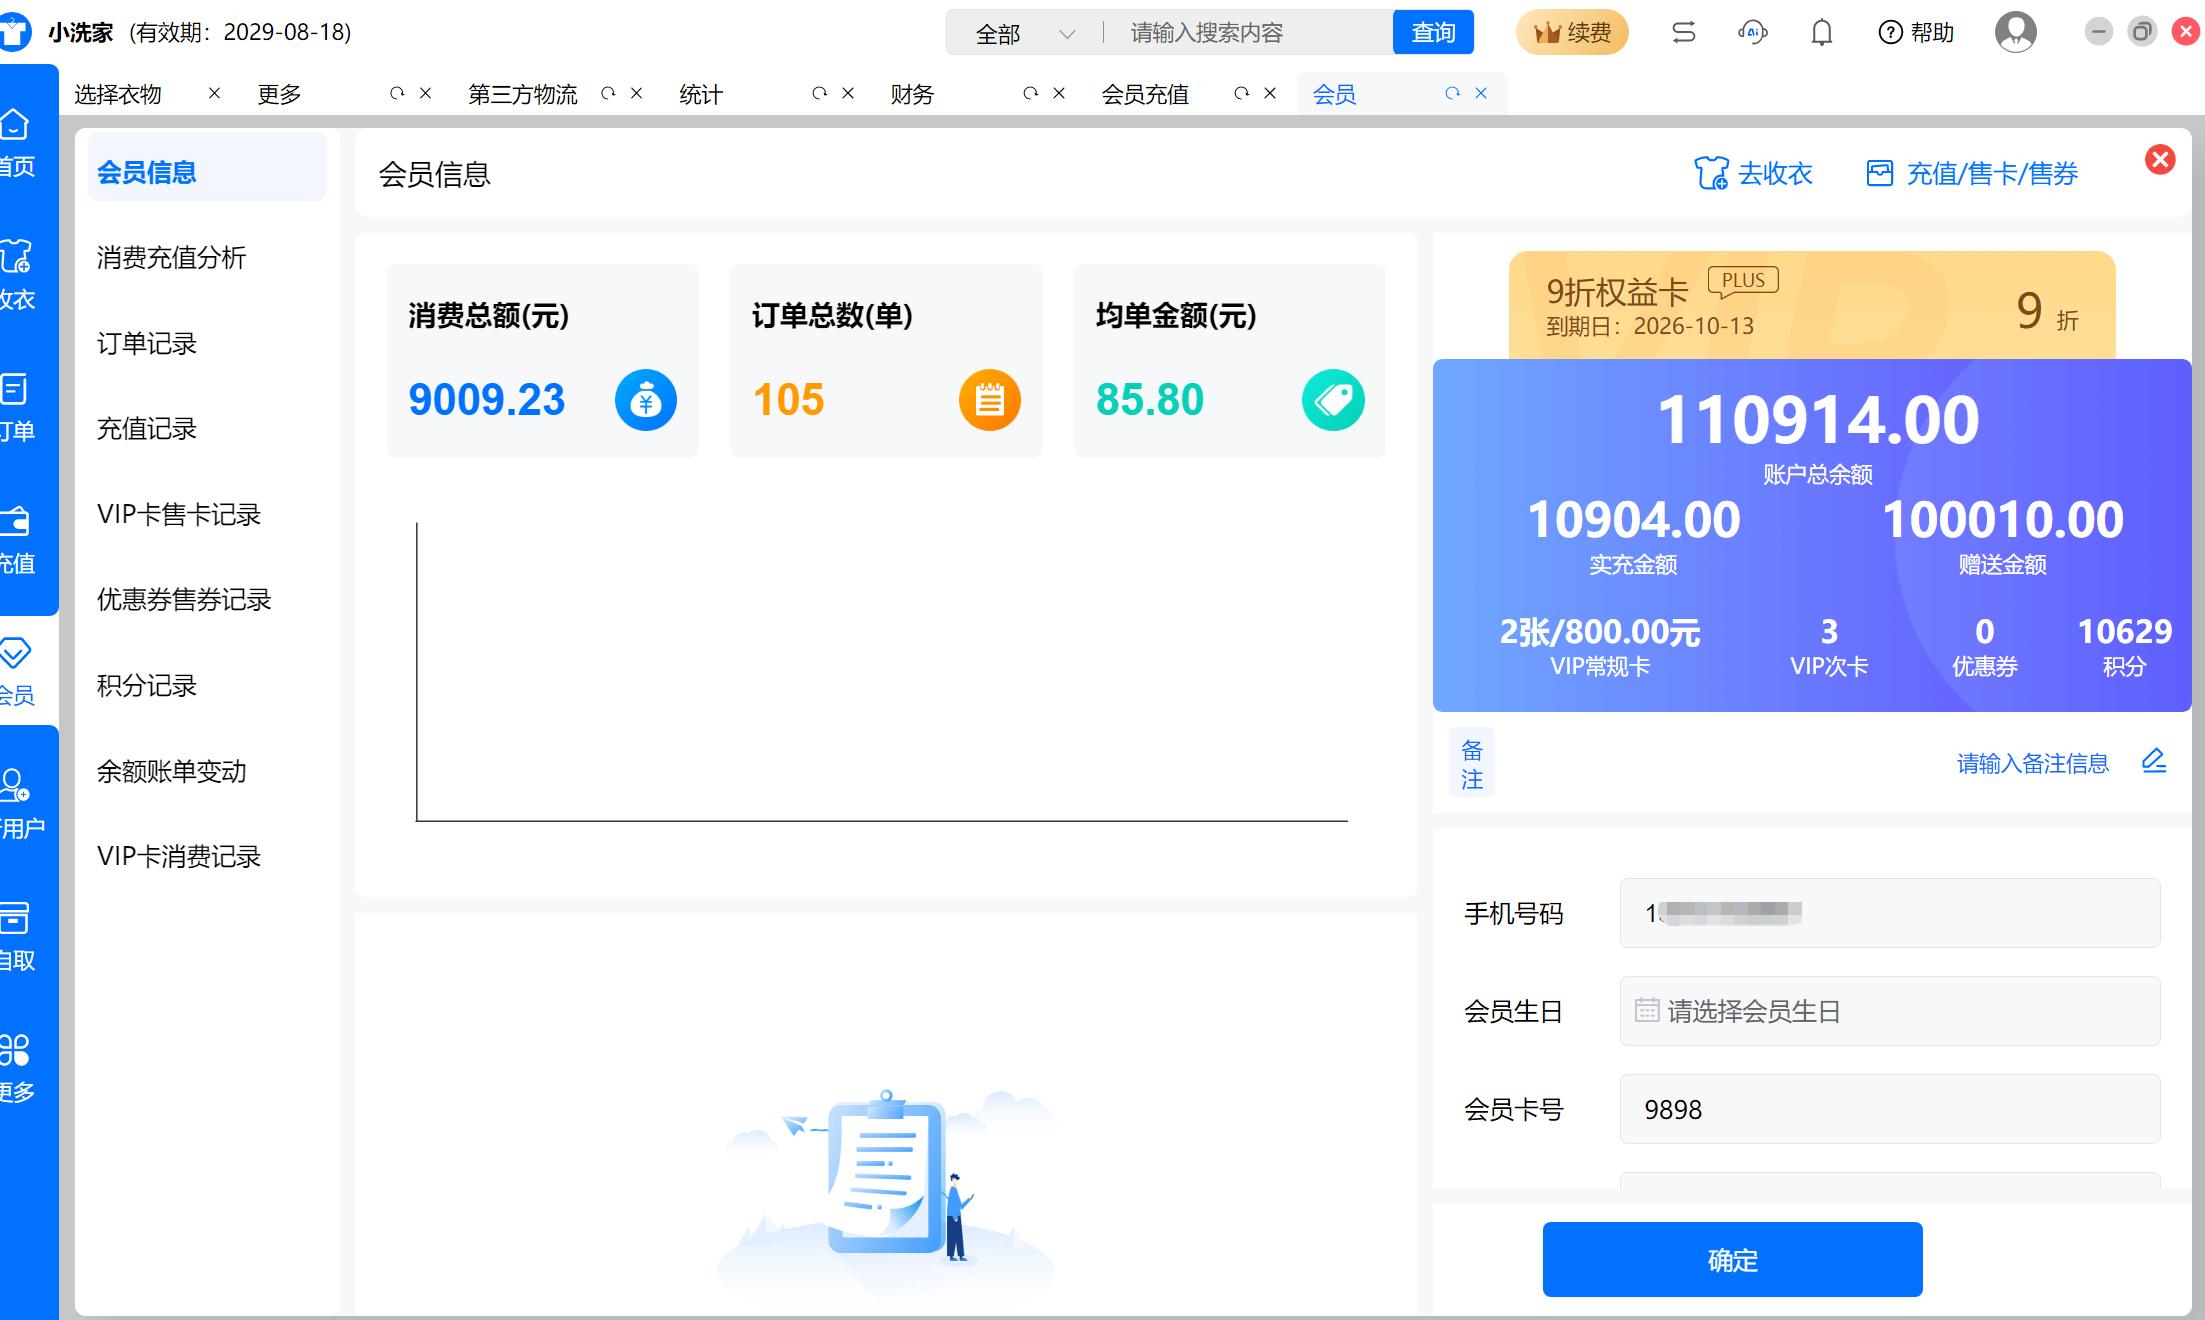The height and width of the screenshot is (1320, 2205).
Task: Click the 会员卡号 input field
Action: point(1889,1109)
